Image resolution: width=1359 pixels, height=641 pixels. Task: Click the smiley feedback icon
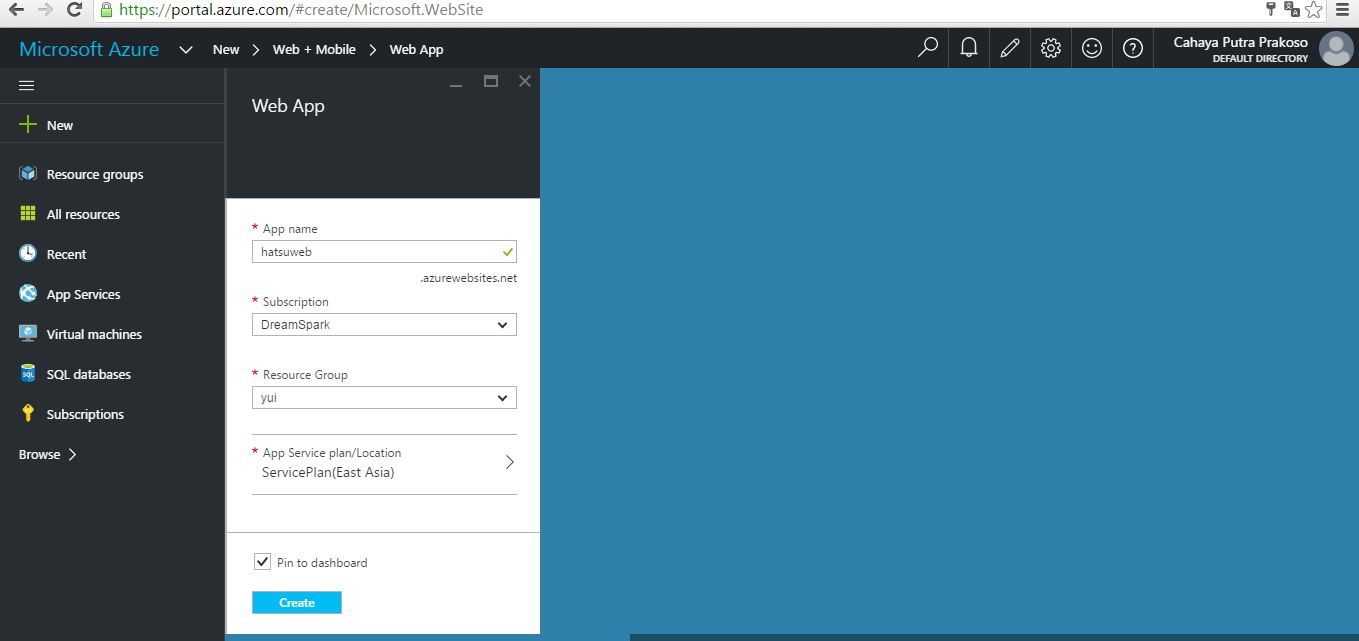tap(1092, 47)
